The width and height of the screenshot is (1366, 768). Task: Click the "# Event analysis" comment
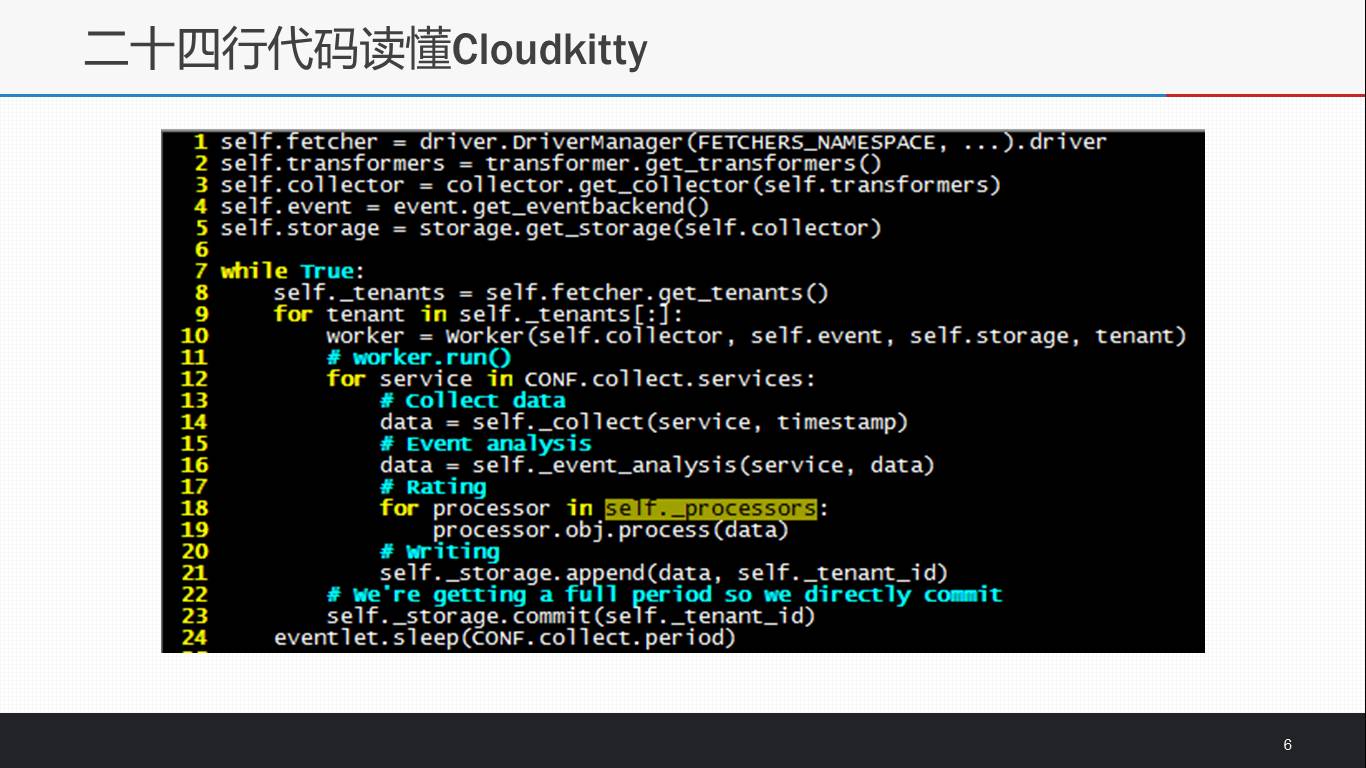point(485,444)
